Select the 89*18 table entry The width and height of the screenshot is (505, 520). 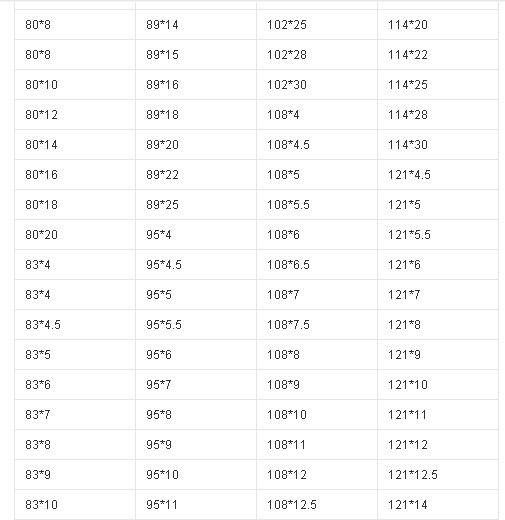pyautogui.click(x=196, y=115)
